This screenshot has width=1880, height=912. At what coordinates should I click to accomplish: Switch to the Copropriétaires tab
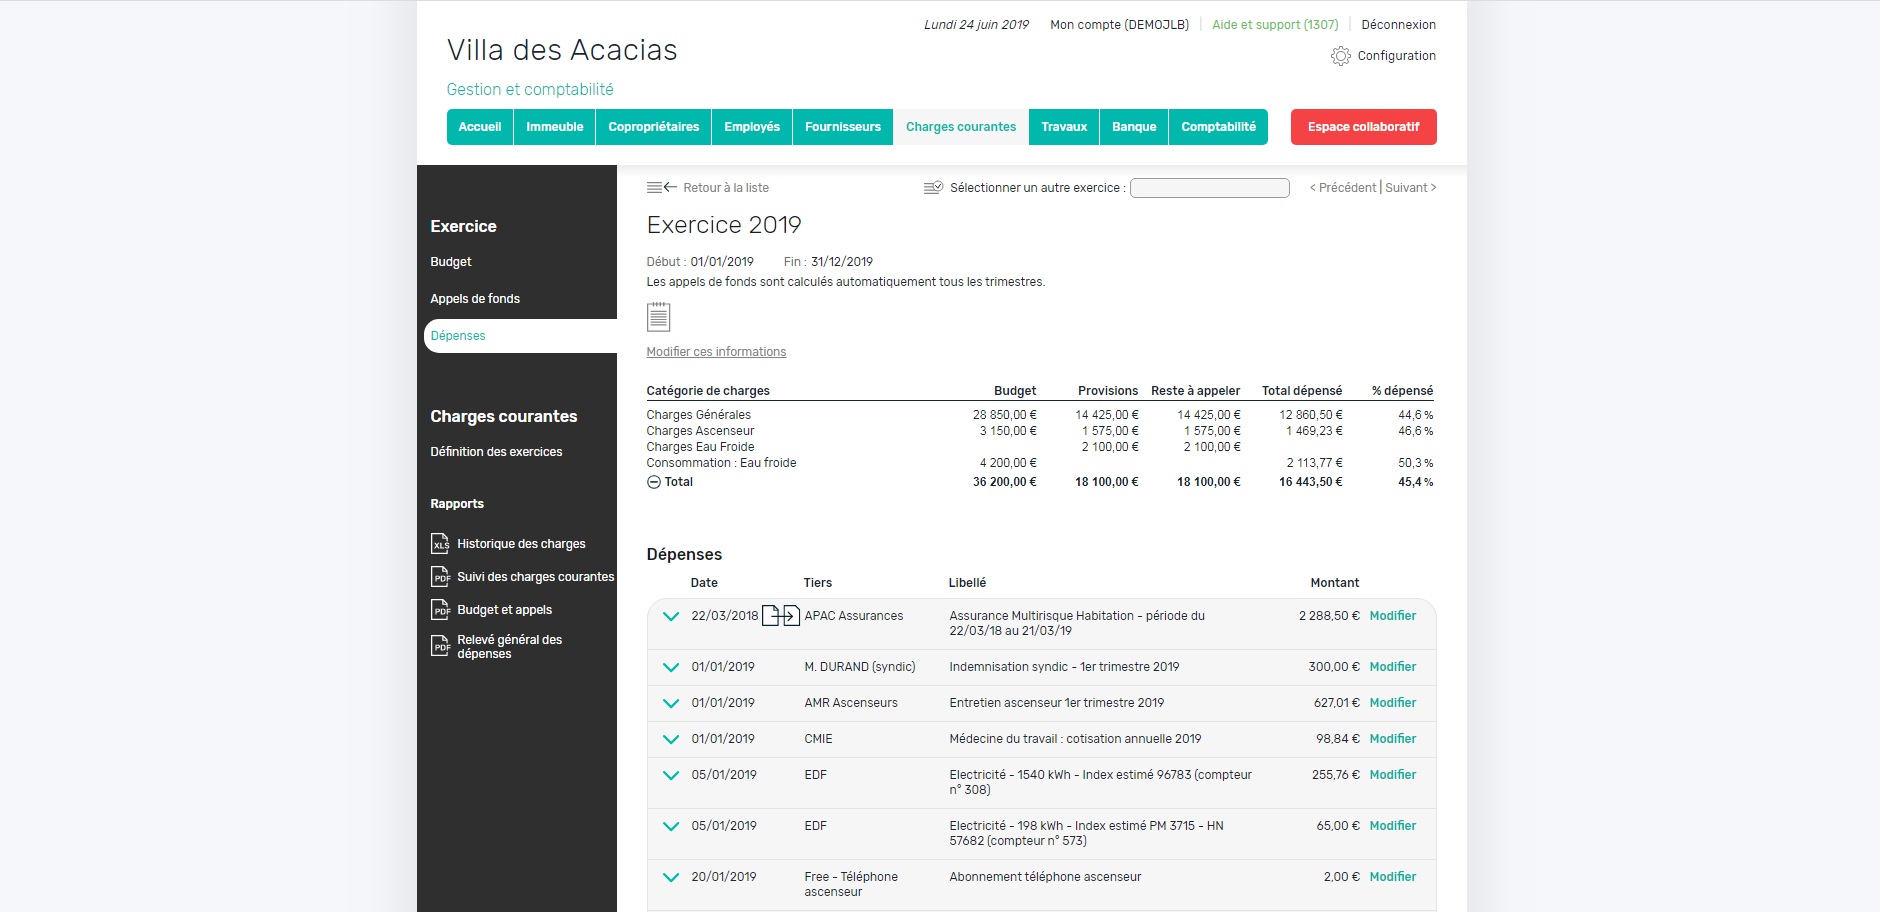(x=654, y=127)
